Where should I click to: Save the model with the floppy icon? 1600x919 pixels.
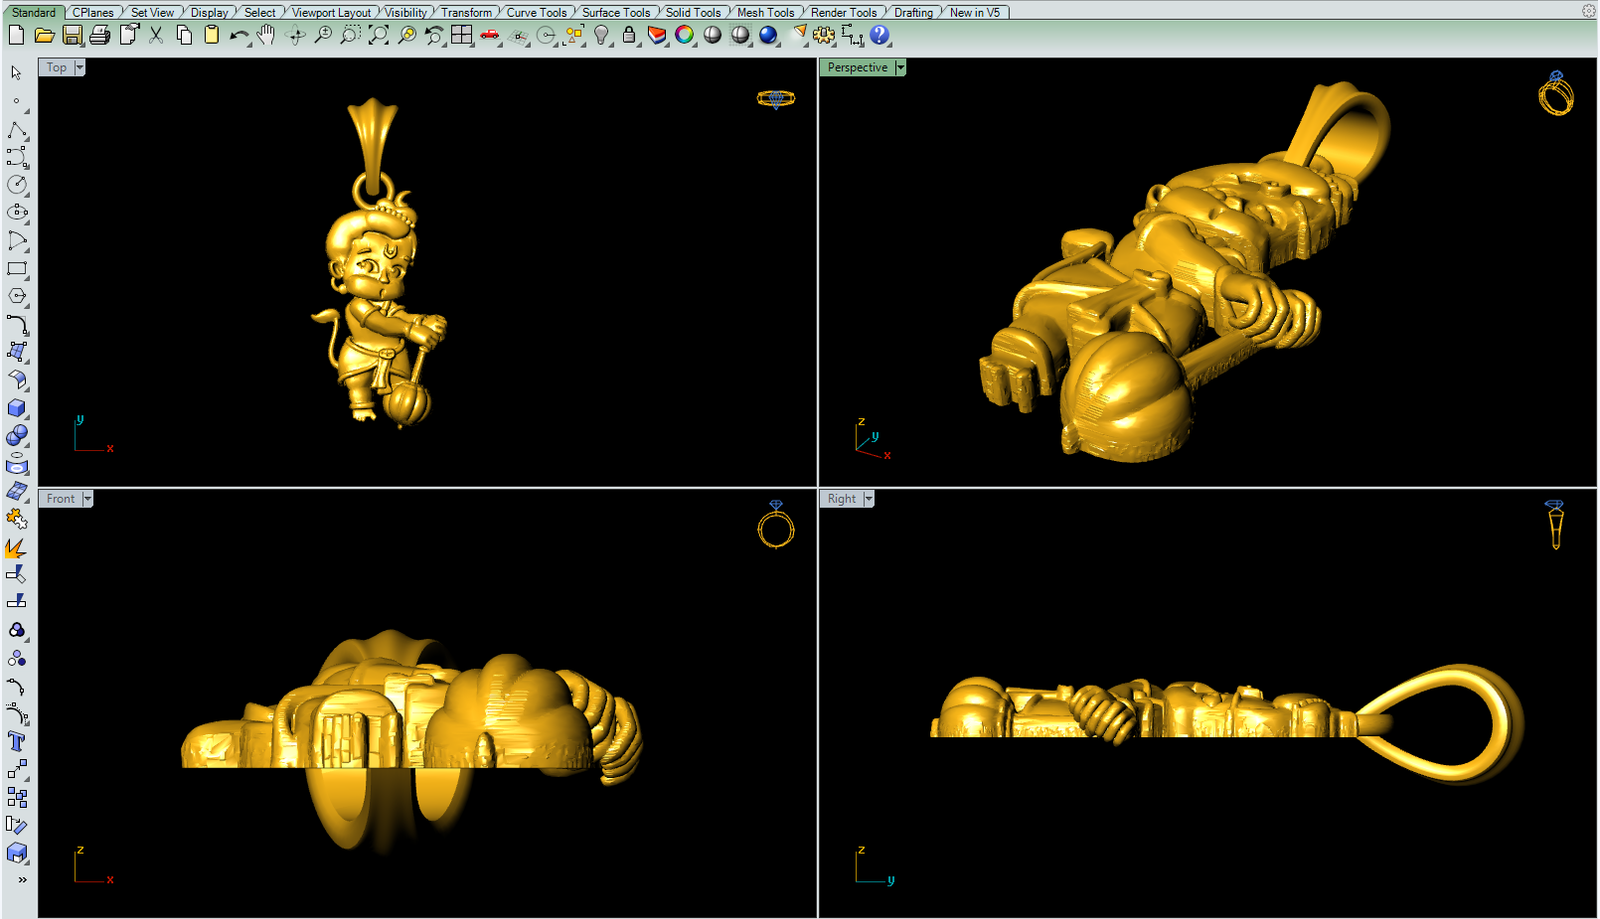tap(72, 35)
